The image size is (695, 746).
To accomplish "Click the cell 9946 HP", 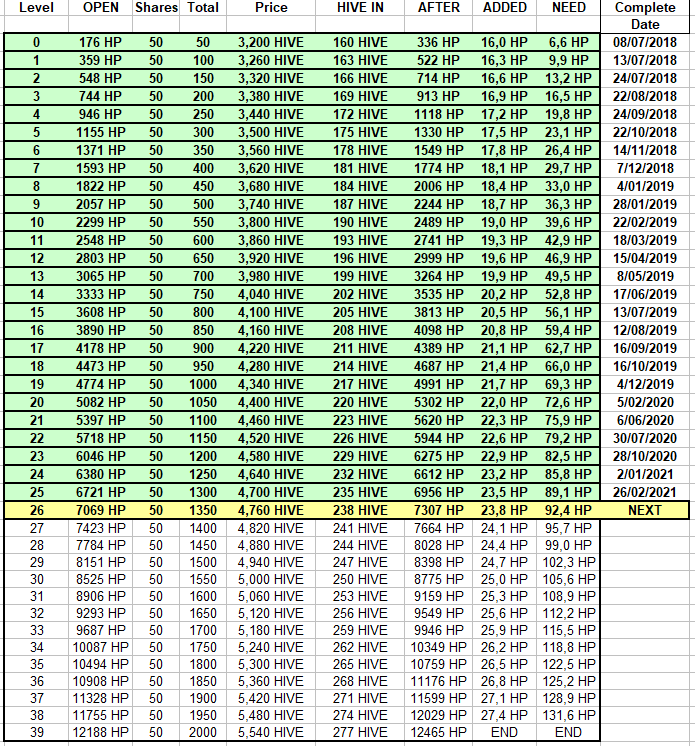I will [439, 631].
